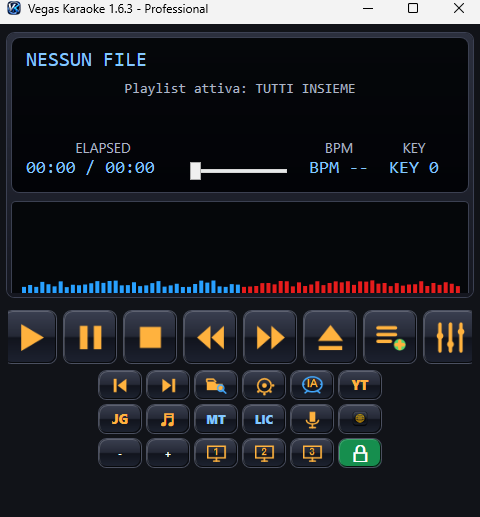Select monitor 2 display button
This screenshot has width=480, height=517.
point(264,453)
